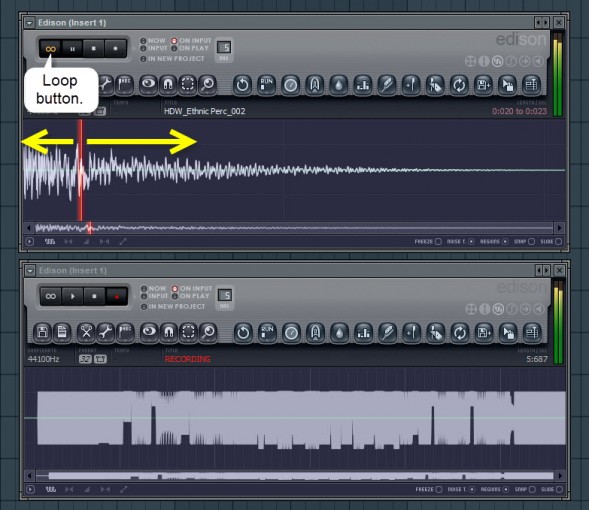Click the cursor drag-sample icon in recording Edison
Image resolution: width=589 pixels, height=510 pixels.
508,332
